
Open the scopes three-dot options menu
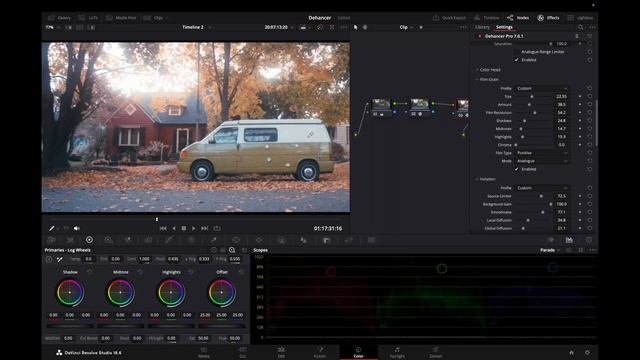pyautogui.click(x=593, y=250)
